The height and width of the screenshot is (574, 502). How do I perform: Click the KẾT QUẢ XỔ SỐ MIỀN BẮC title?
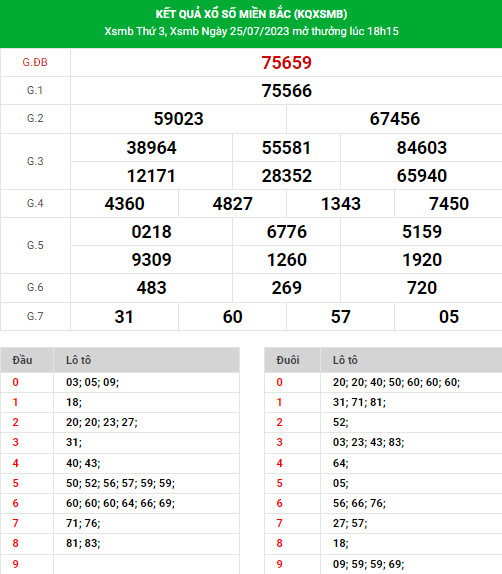(251, 14)
